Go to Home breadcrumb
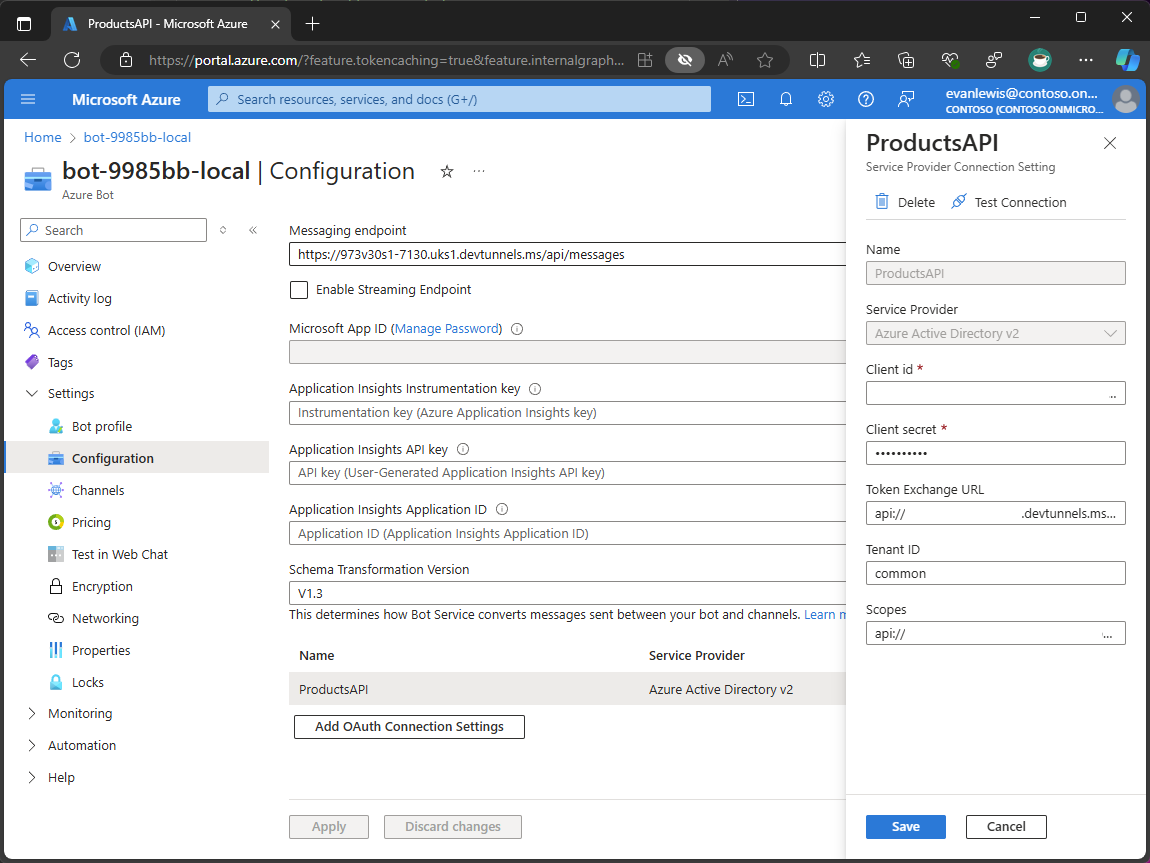The image size is (1150, 863). point(43,138)
